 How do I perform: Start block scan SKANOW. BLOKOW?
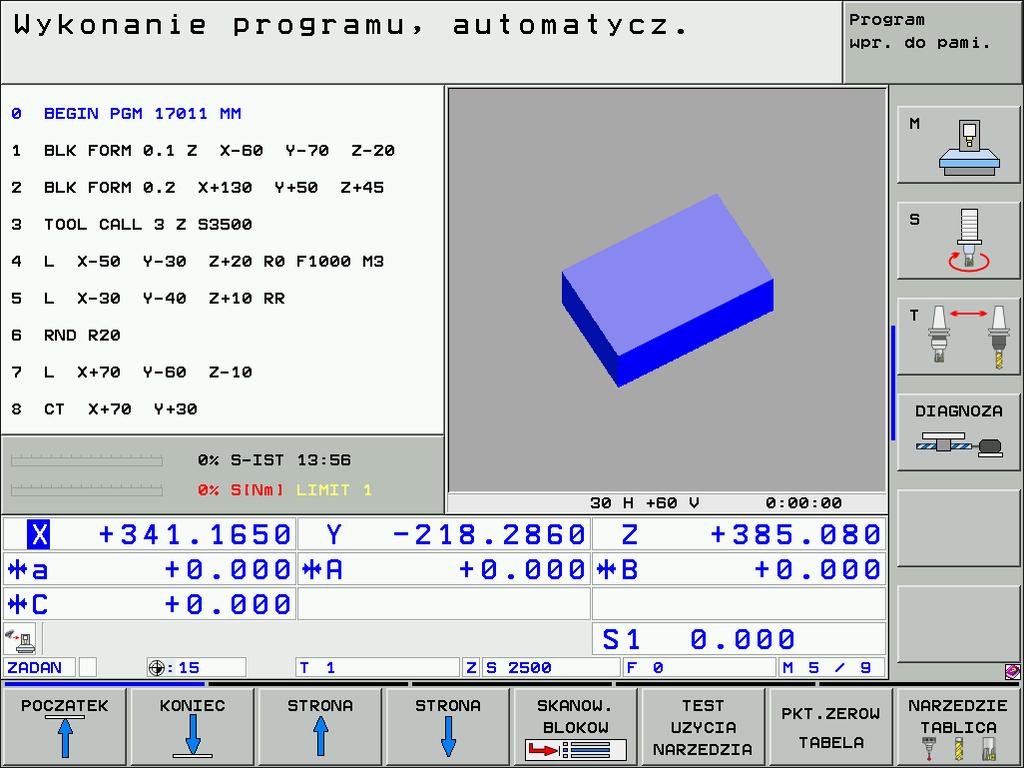575,727
